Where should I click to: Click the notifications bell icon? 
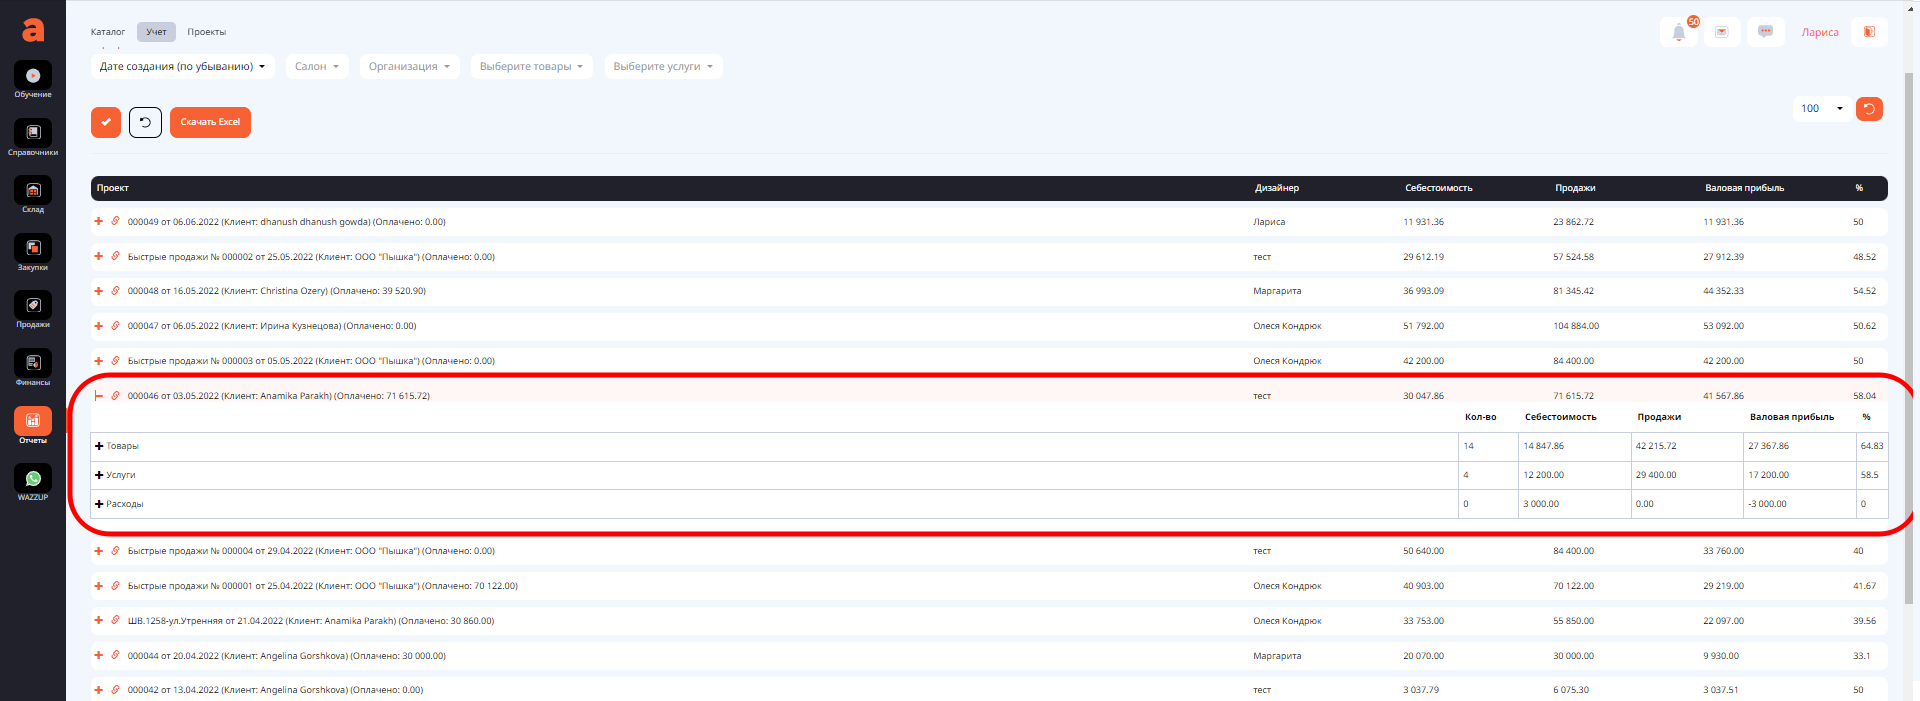(x=1679, y=32)
